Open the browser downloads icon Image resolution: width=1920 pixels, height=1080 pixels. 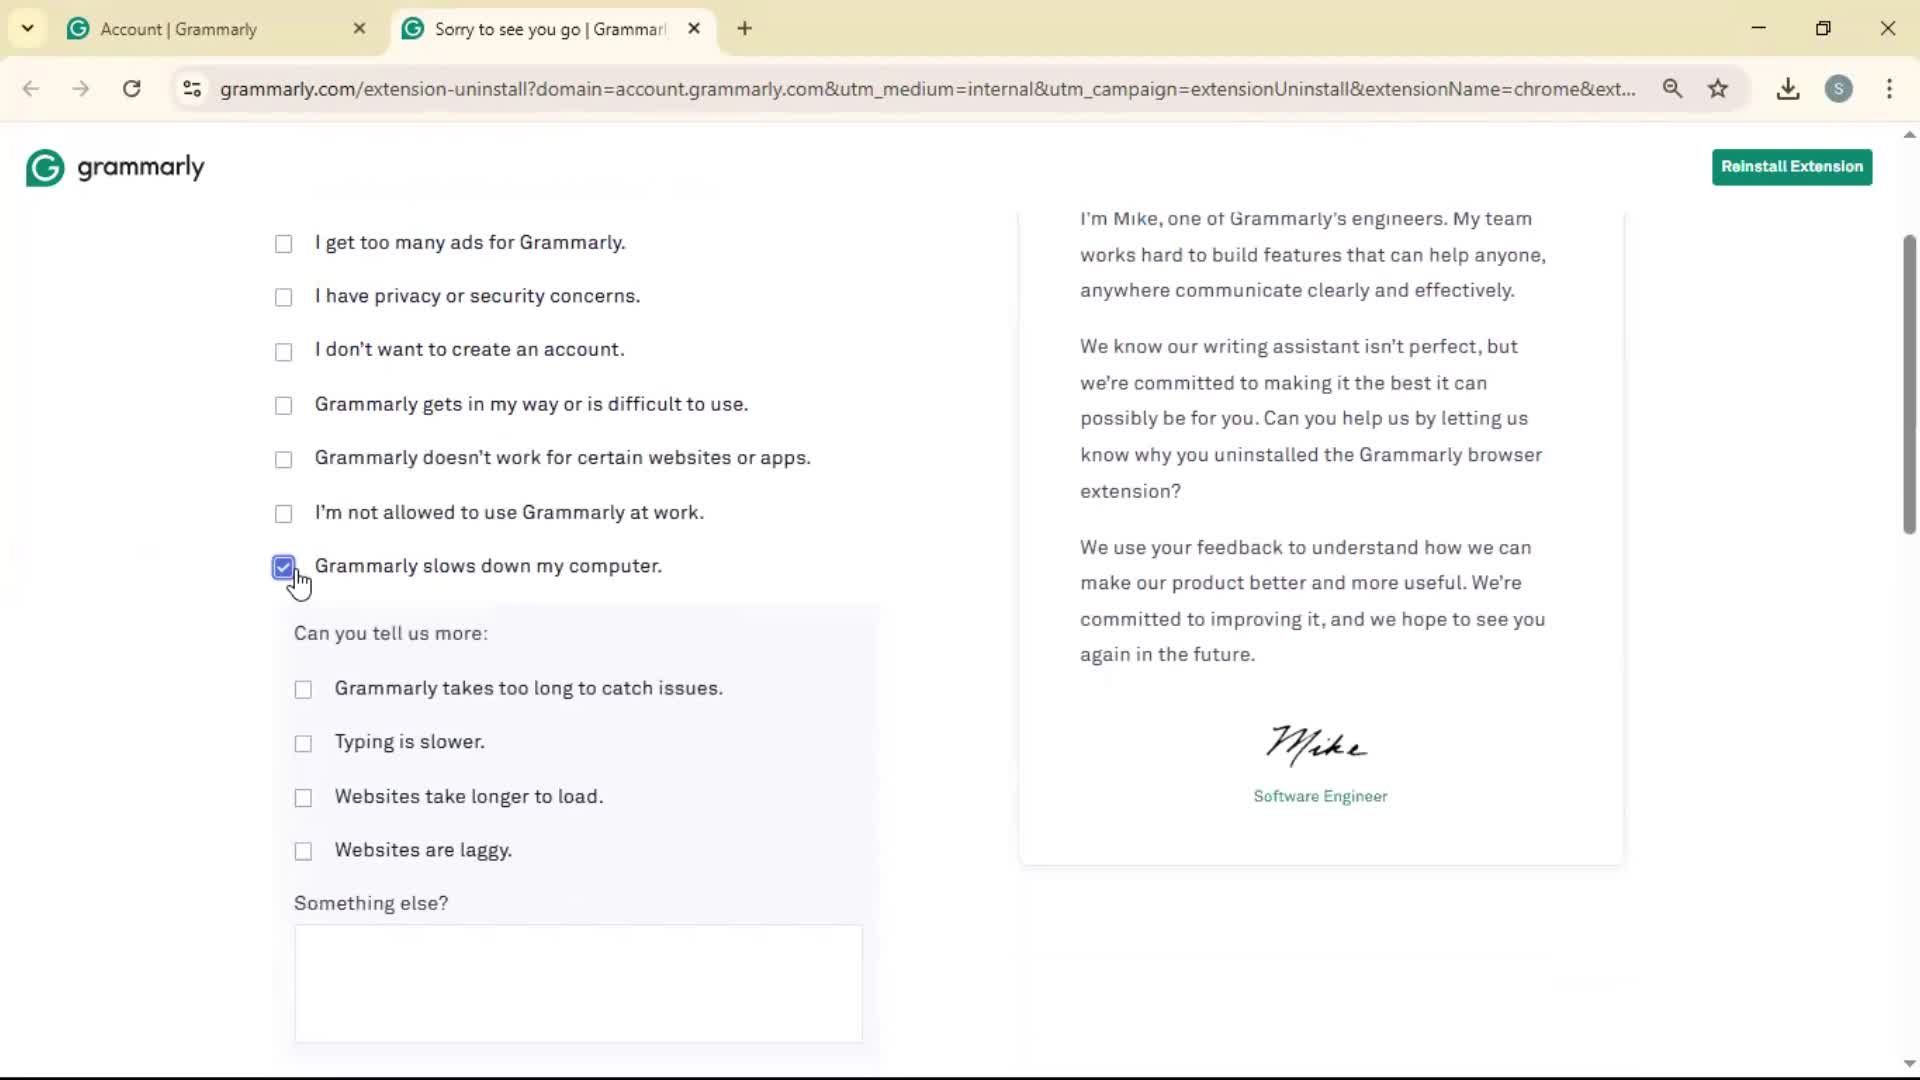point(1788,89)
